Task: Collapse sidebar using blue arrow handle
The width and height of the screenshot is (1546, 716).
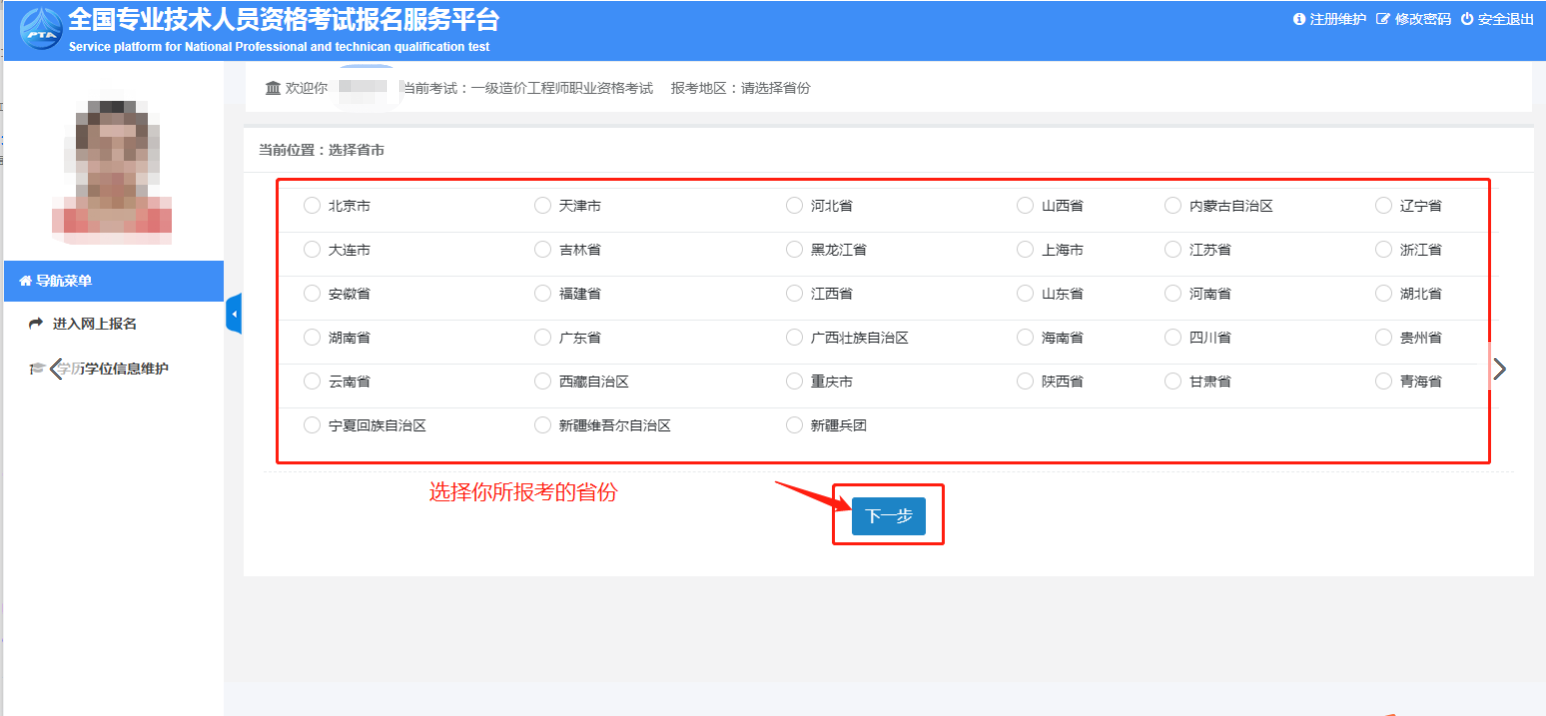Action: pyautogui.click(x=234, y=314)
